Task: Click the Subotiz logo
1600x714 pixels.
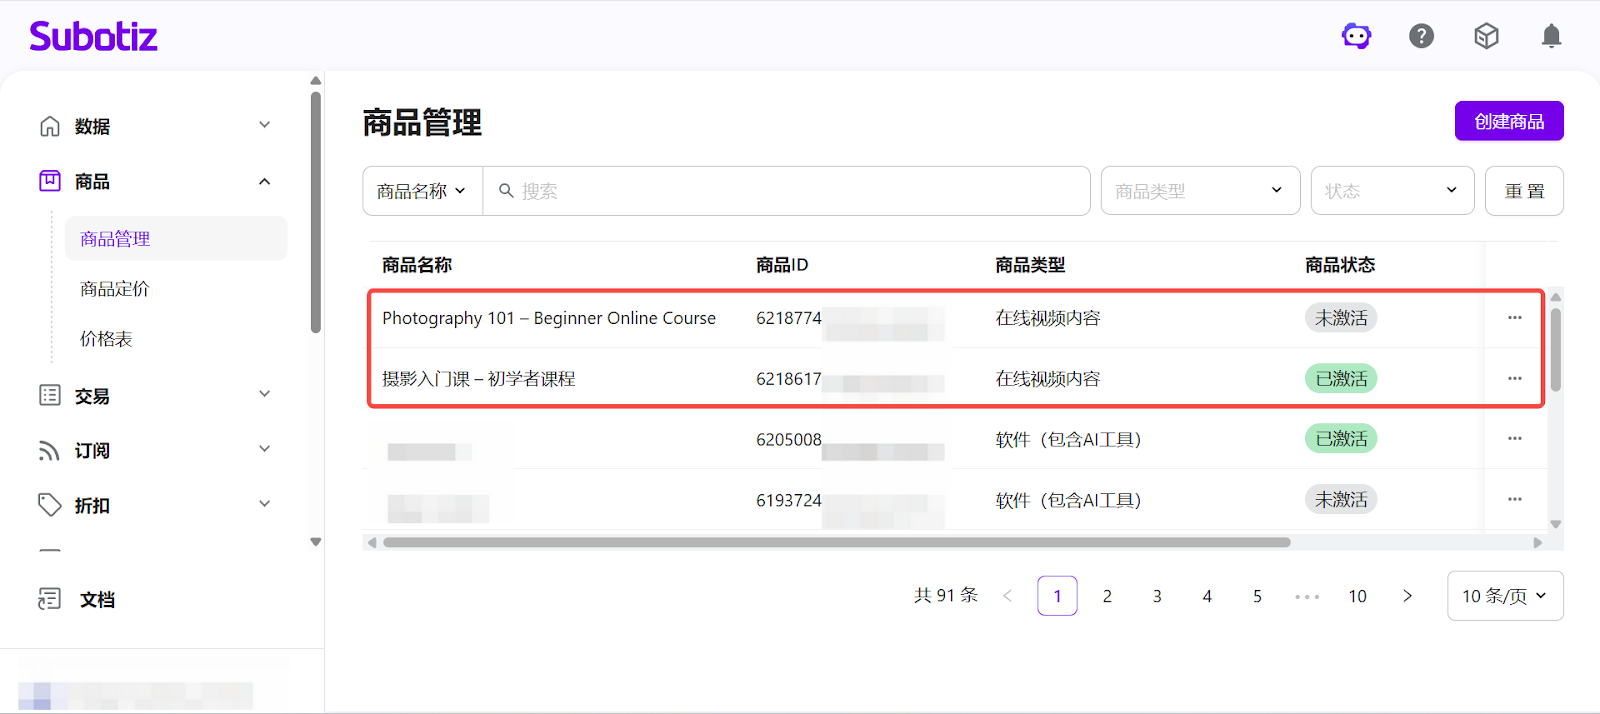Action: pyautogui.click(x=94, y=37)
